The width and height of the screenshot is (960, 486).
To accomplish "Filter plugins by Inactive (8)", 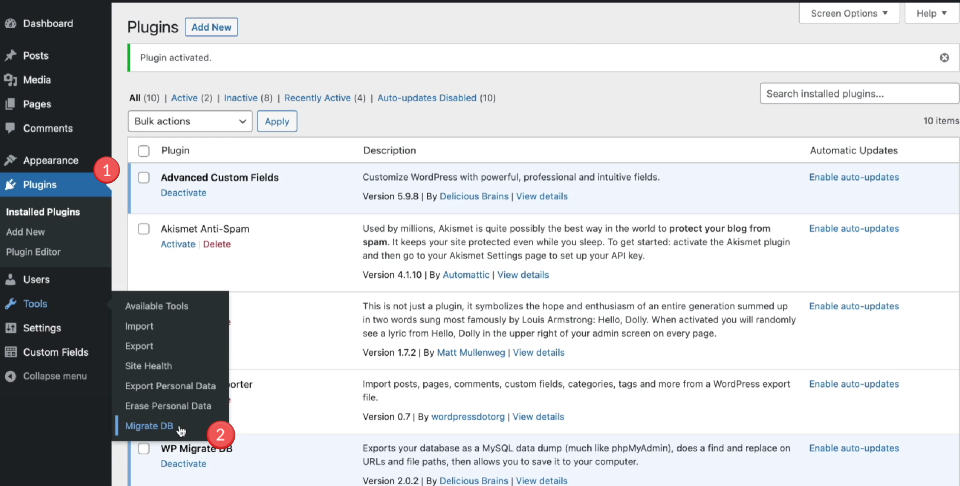I will click(248, 98).
